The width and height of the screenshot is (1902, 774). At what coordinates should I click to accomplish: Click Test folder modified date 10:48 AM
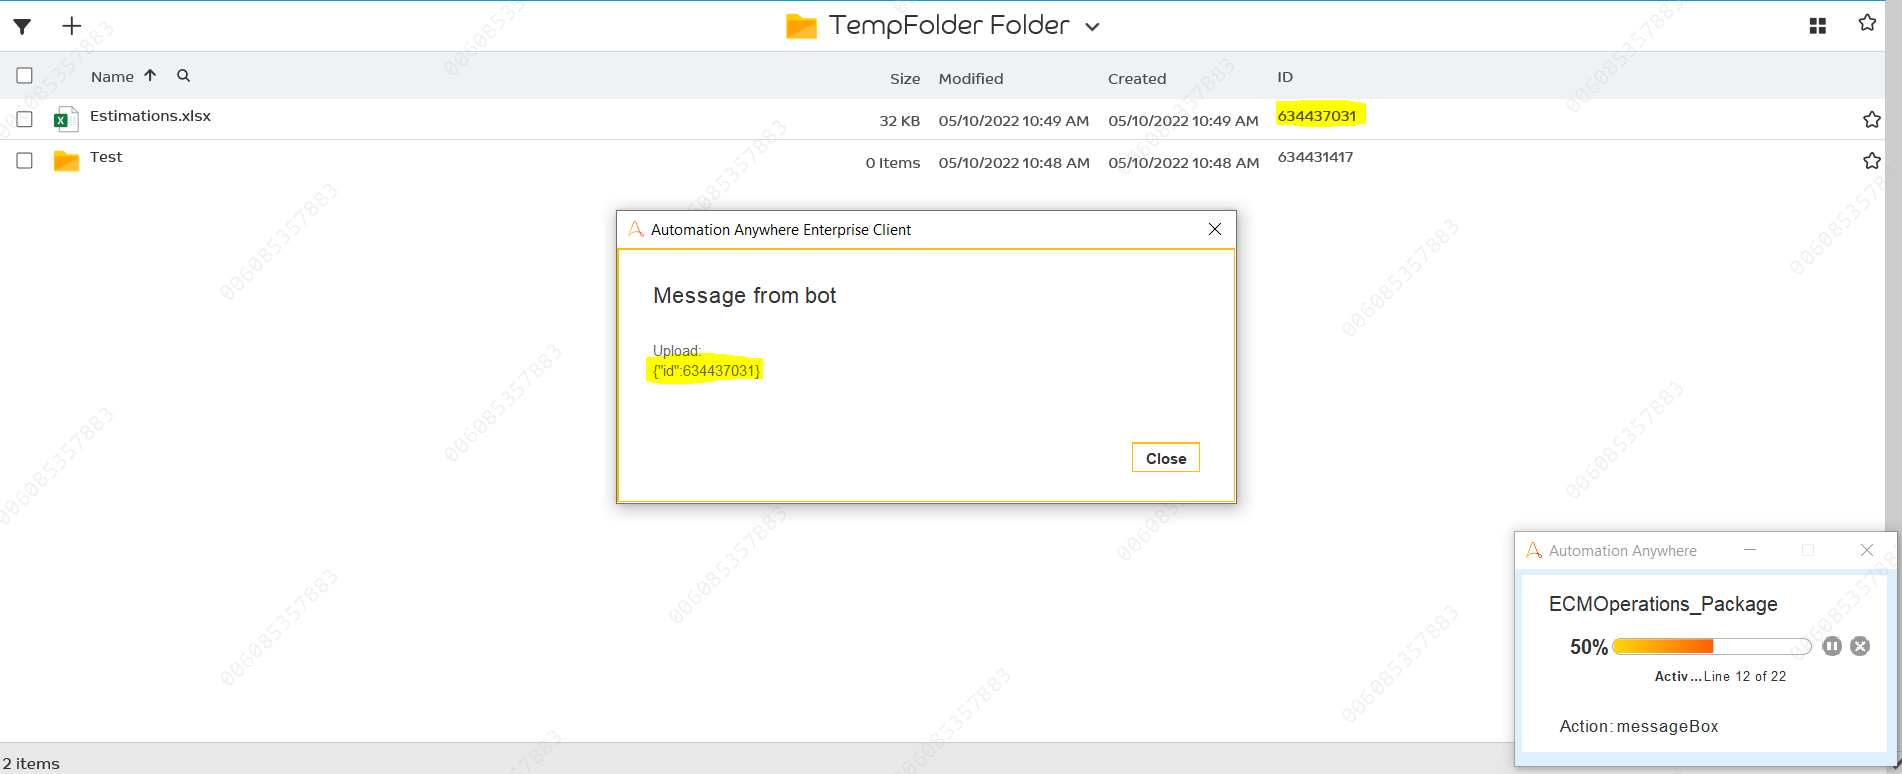coord(1014,163)
